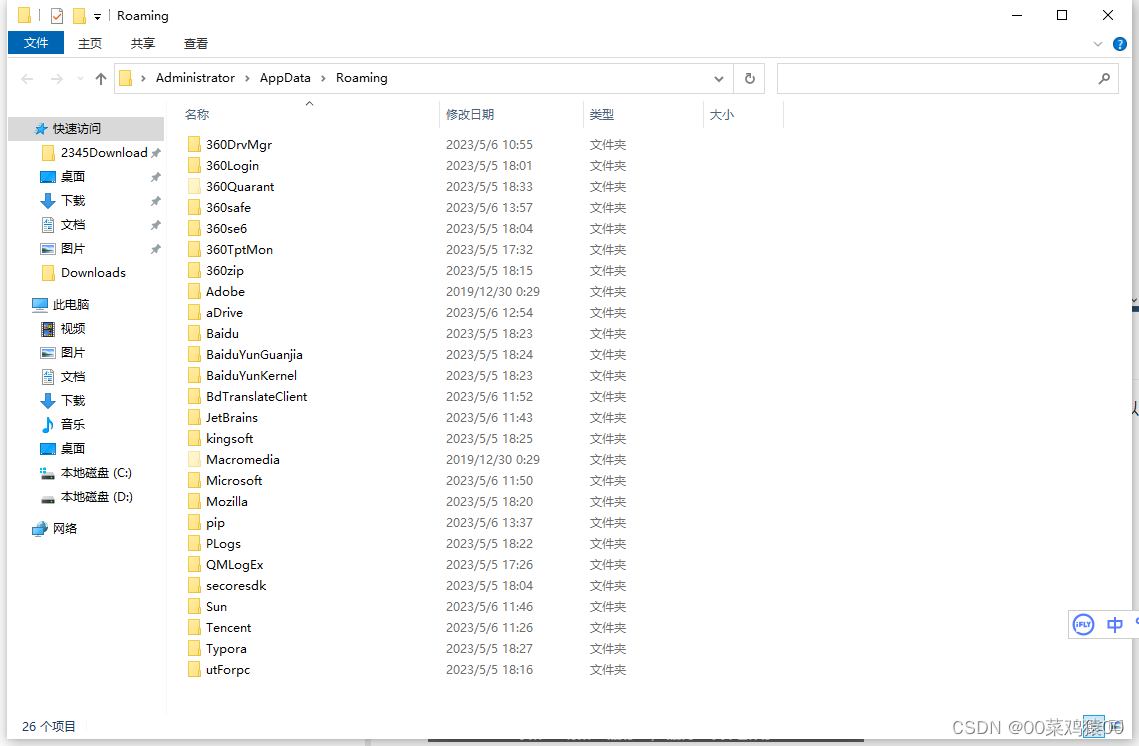Click the search magnifier icon
Image resolution: width=1139 pixels, height=746 pixels.
coord(1104,78)
